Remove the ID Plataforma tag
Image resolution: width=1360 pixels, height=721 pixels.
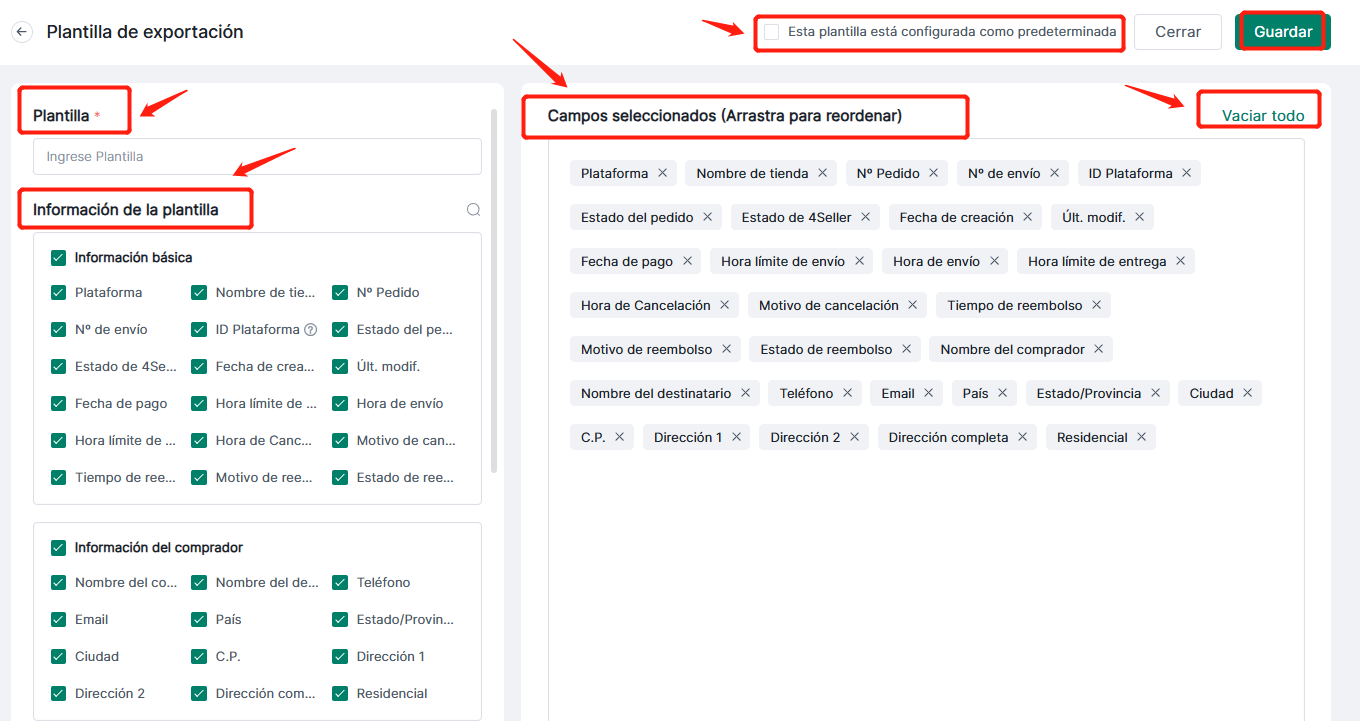[1186, 173]
